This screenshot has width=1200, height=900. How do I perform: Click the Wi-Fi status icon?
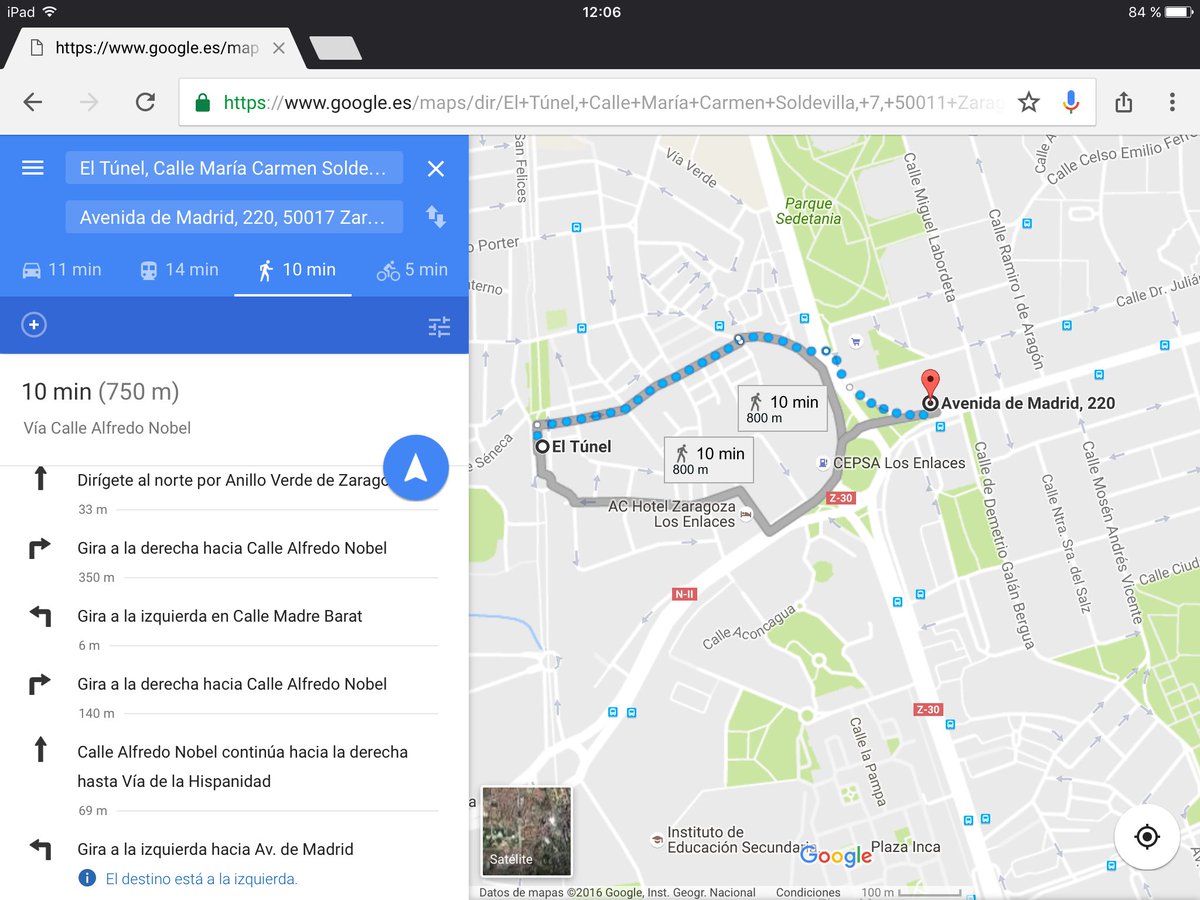tap(50, 12)
